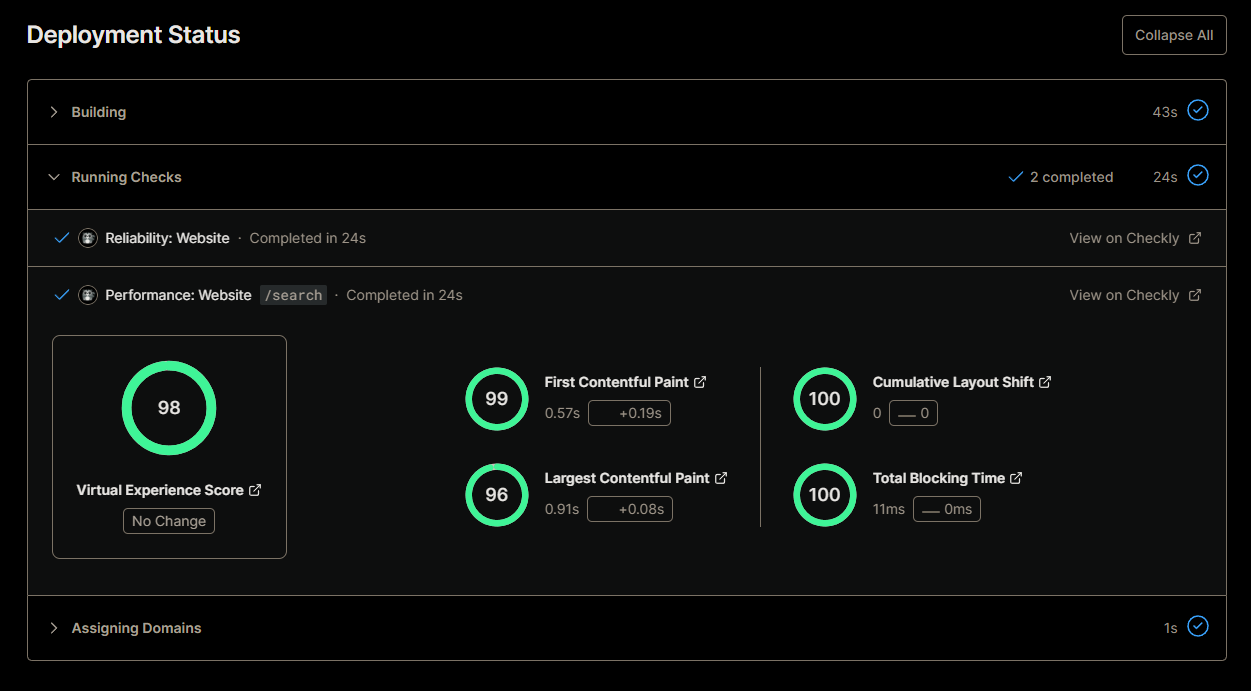This screenshot has height=691, width=1251.
Task: Click the Deployment Status heading
Action: coord(134,35)
